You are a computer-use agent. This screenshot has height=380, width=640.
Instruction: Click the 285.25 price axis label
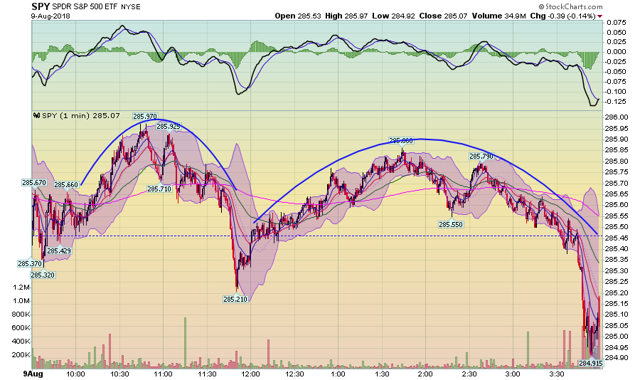click(x=617, y=282)
